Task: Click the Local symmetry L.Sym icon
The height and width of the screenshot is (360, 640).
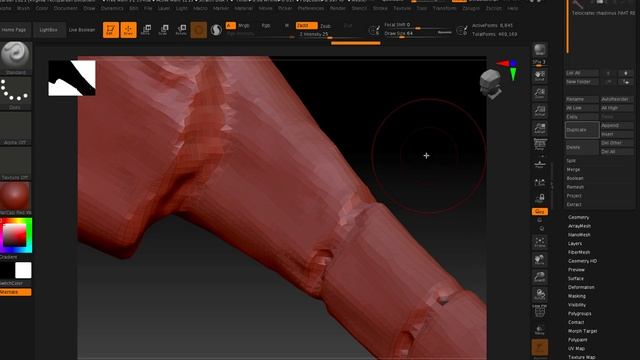Action: (x=540, y=182)
